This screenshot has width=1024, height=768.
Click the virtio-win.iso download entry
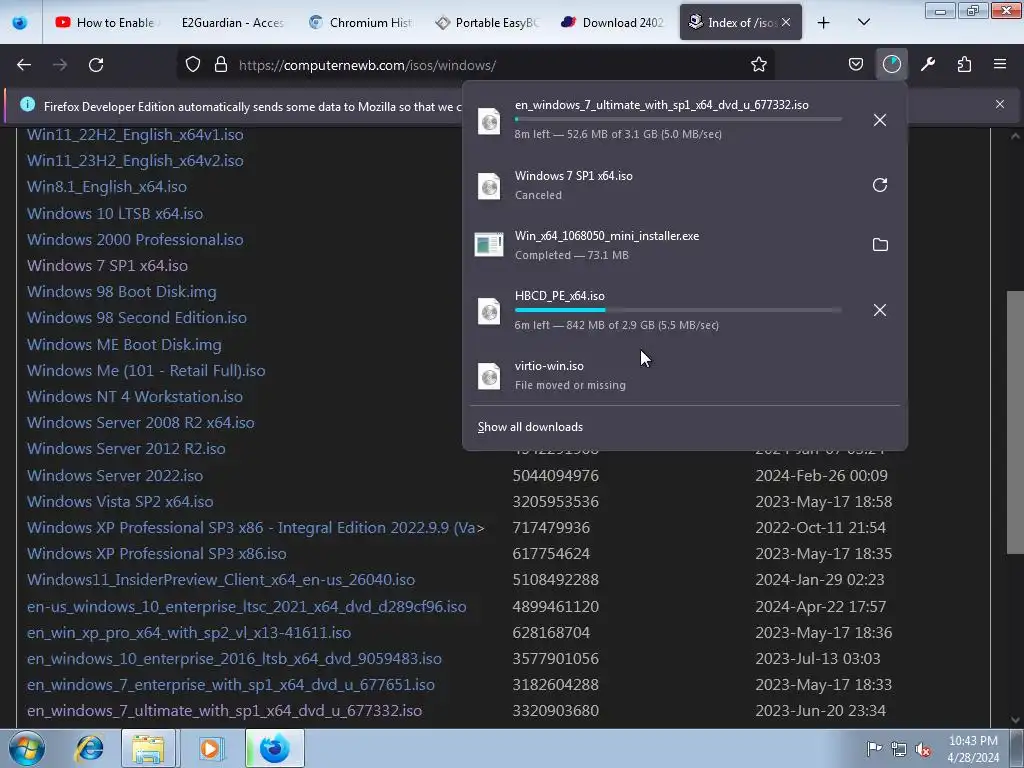684,376
